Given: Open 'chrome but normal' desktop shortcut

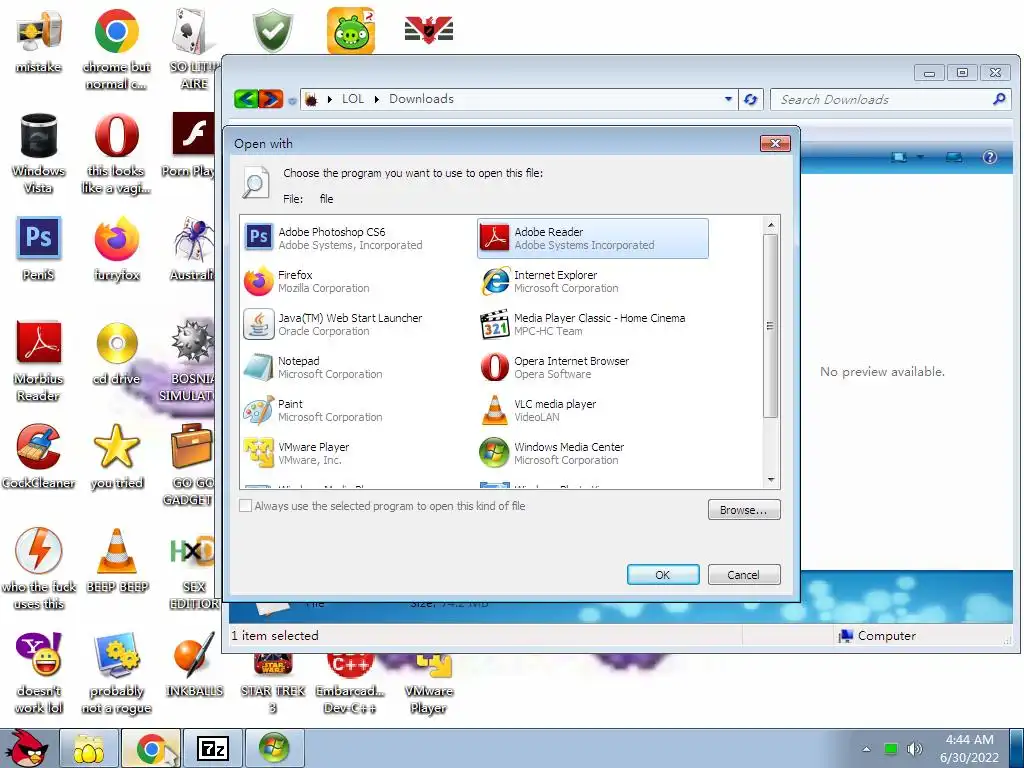Looking at the screenshot, I should 116,49.
